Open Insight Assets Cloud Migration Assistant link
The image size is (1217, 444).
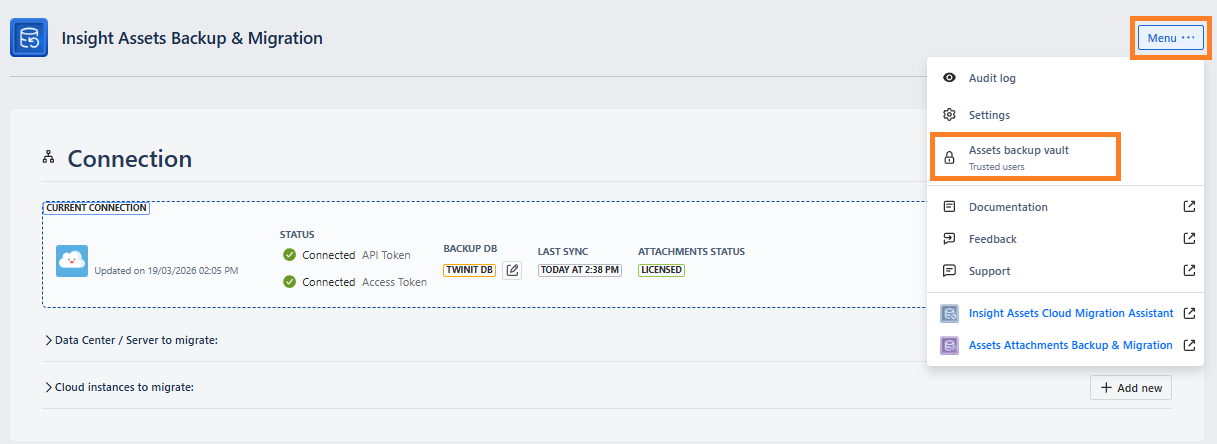point(1071,313)
